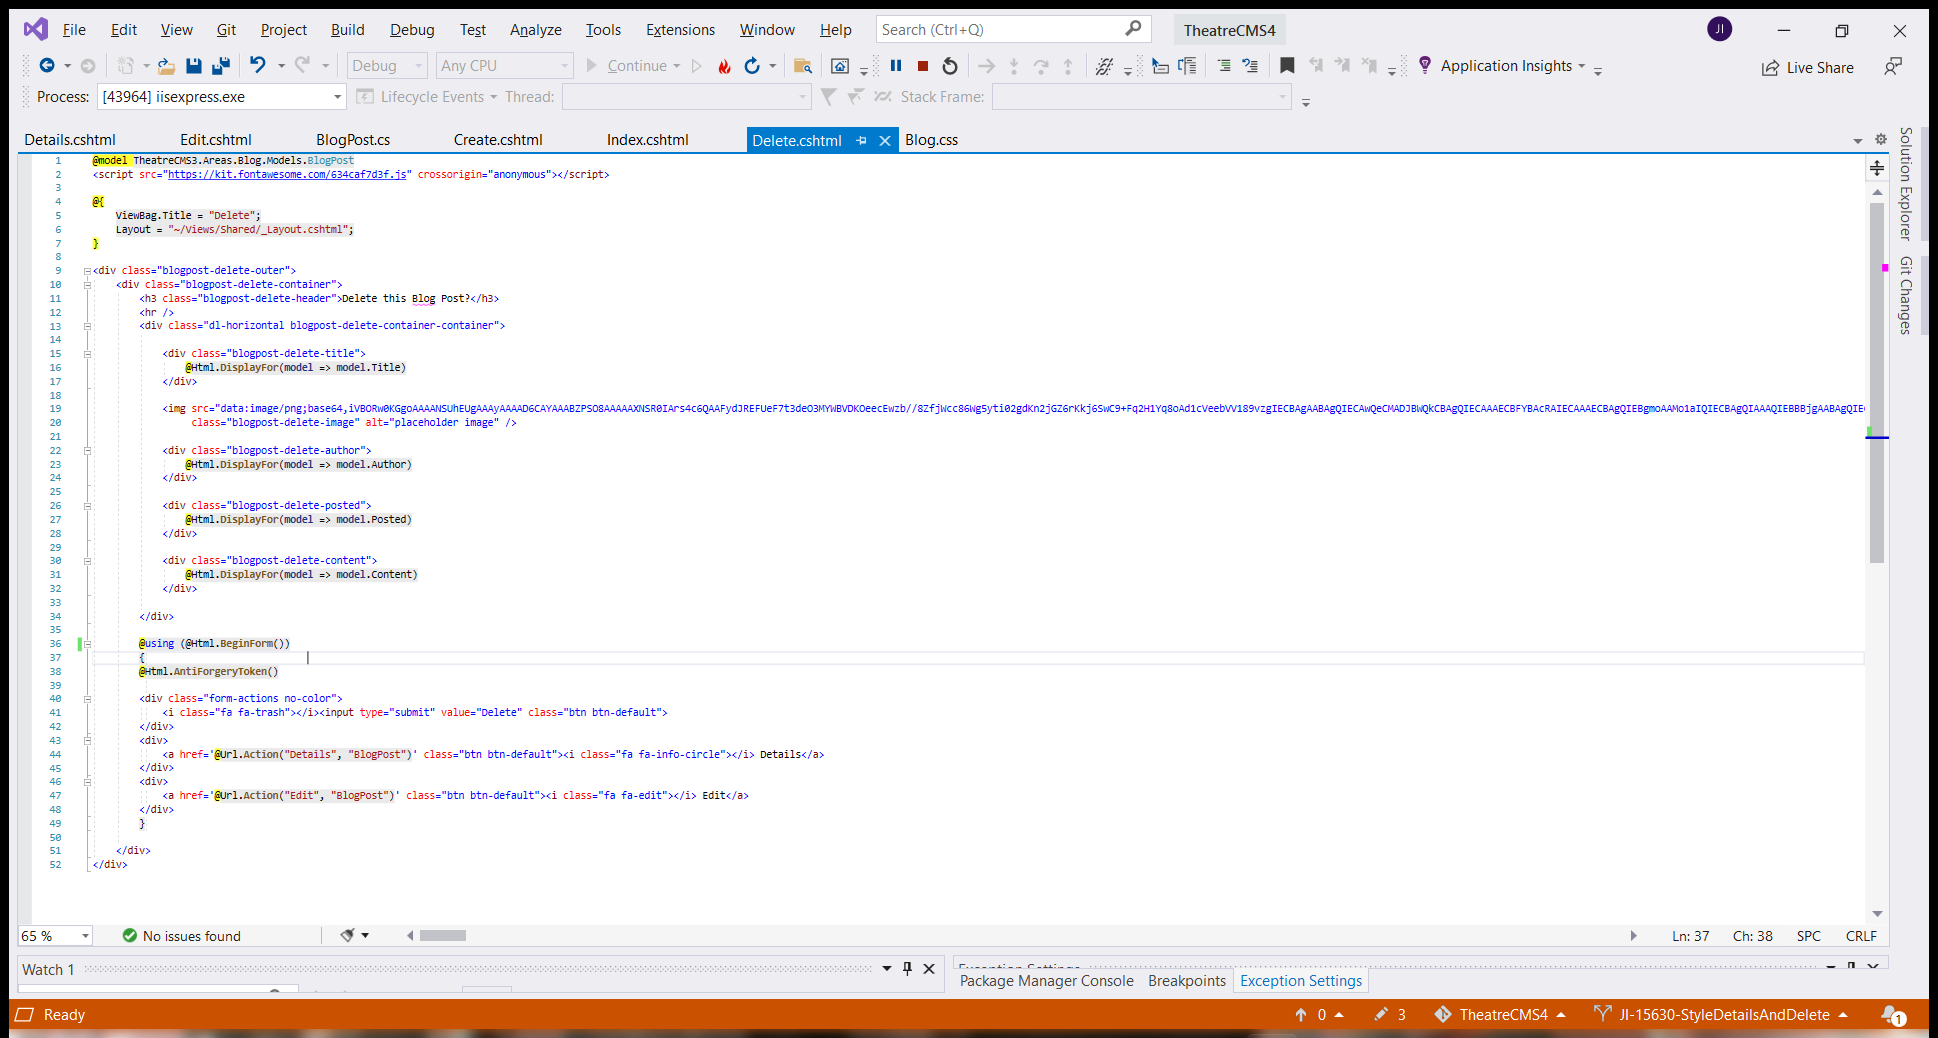
Task: Collapse the blogpost-delete-outer div region
Action: pyautogui.click(x=87, y=269)
